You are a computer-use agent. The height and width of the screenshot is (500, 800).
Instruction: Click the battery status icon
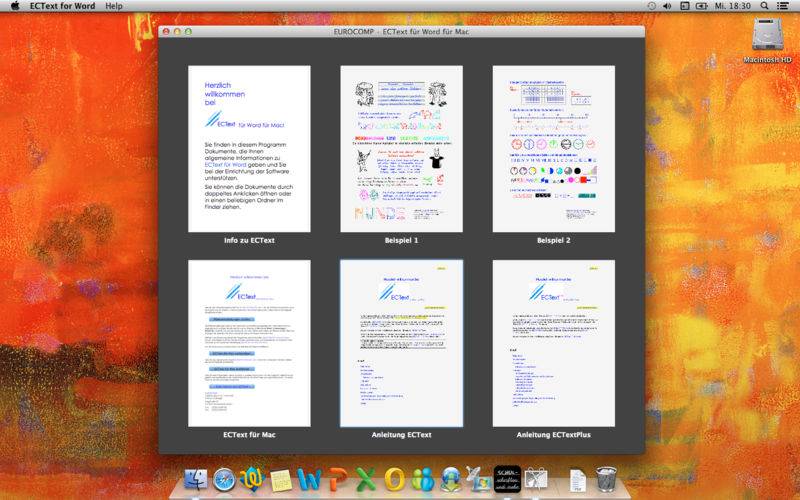coord(702,6)
